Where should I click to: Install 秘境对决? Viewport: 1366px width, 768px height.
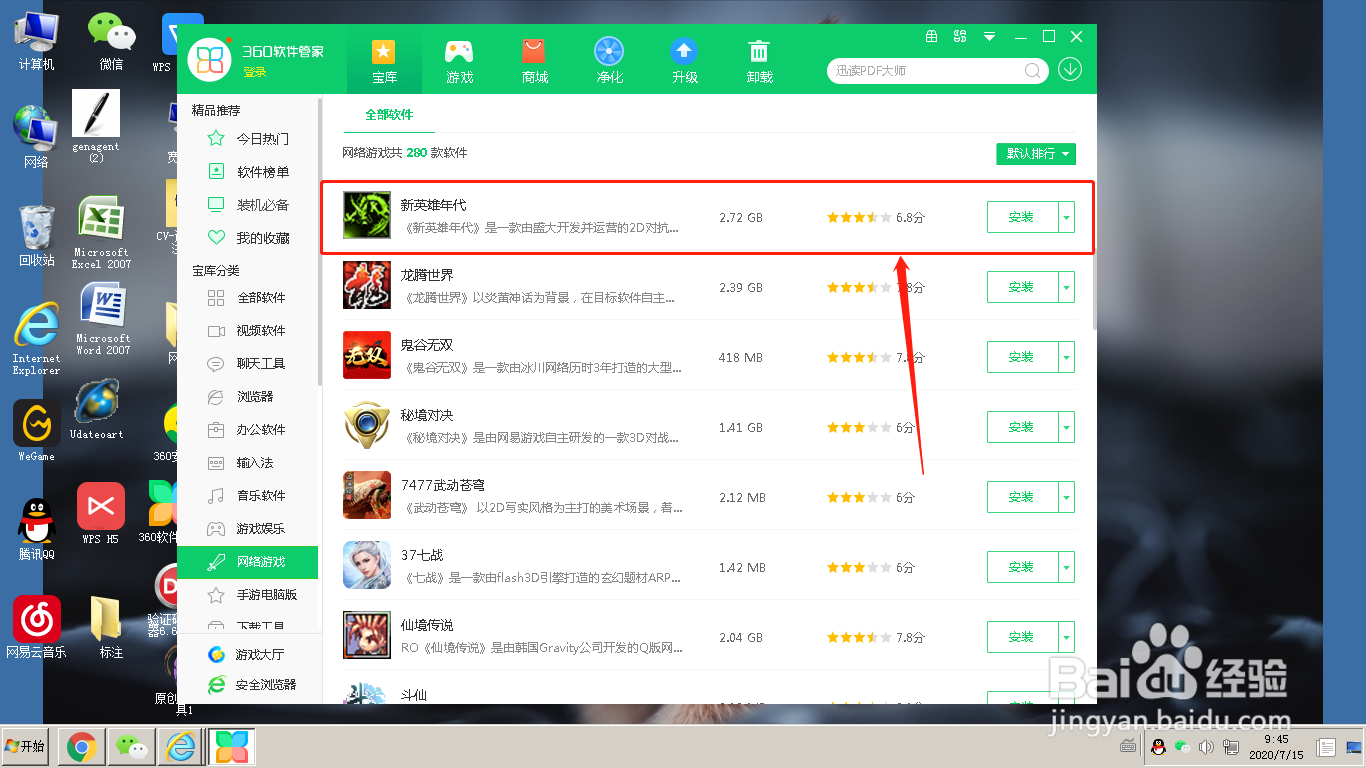pos(1022,427)
